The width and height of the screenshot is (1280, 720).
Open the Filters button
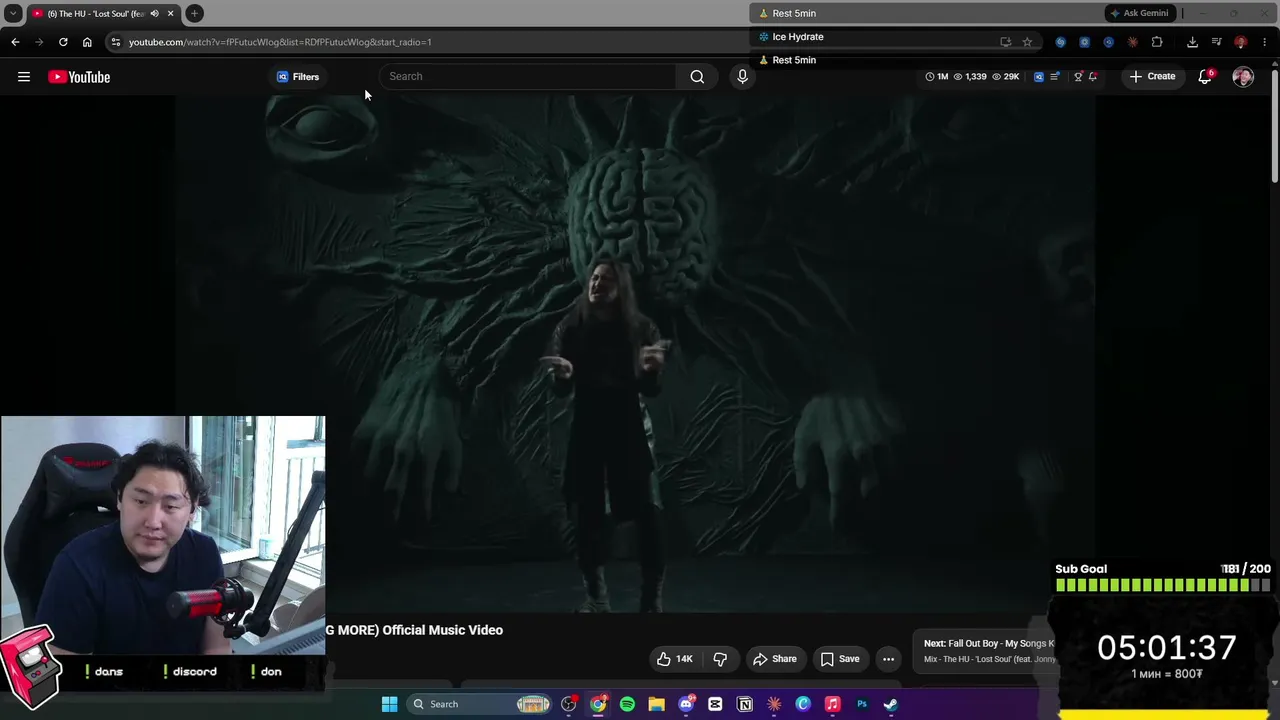click(298, 77)
